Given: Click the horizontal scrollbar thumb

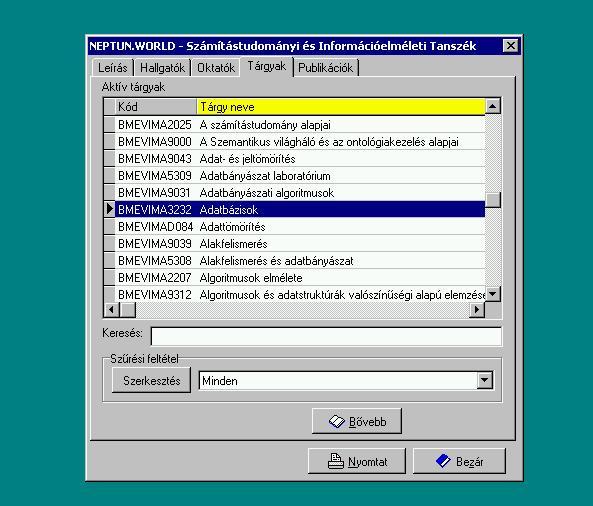Looking at the screenshot, I should click(127, 310).
